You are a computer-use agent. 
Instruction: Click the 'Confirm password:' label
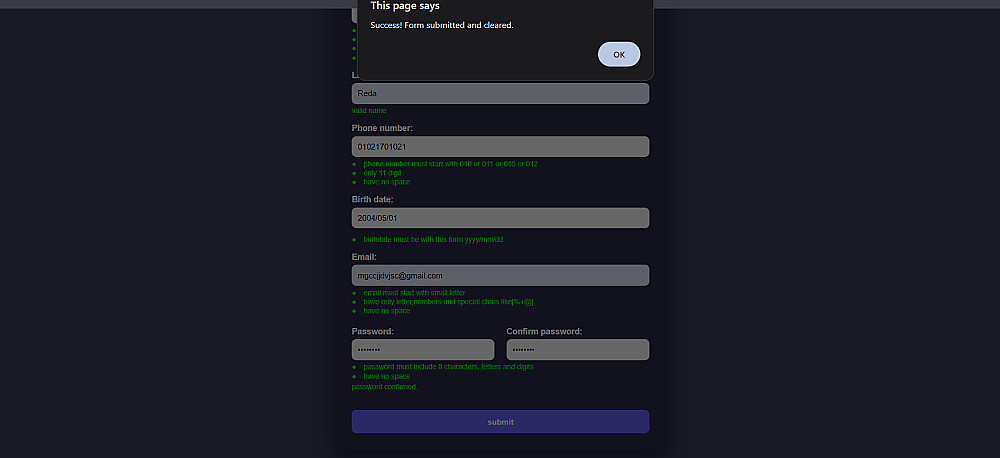point(544,331)
